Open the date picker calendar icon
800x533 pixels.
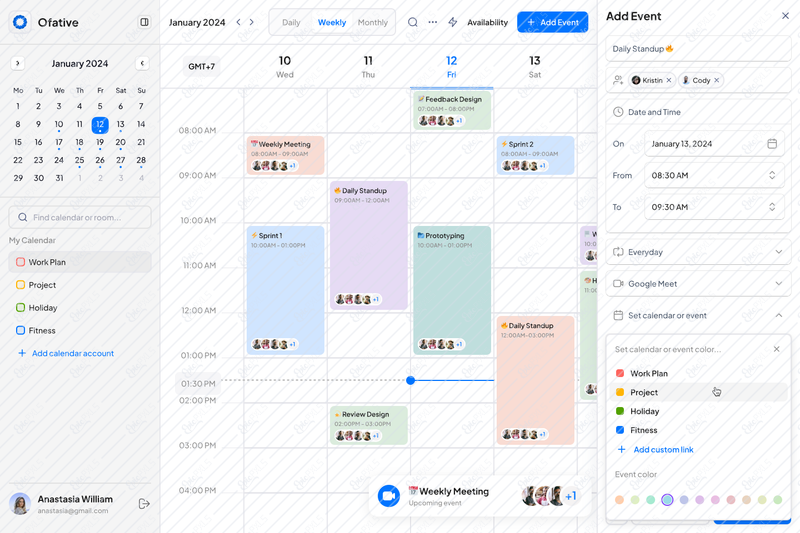point(772,144)
